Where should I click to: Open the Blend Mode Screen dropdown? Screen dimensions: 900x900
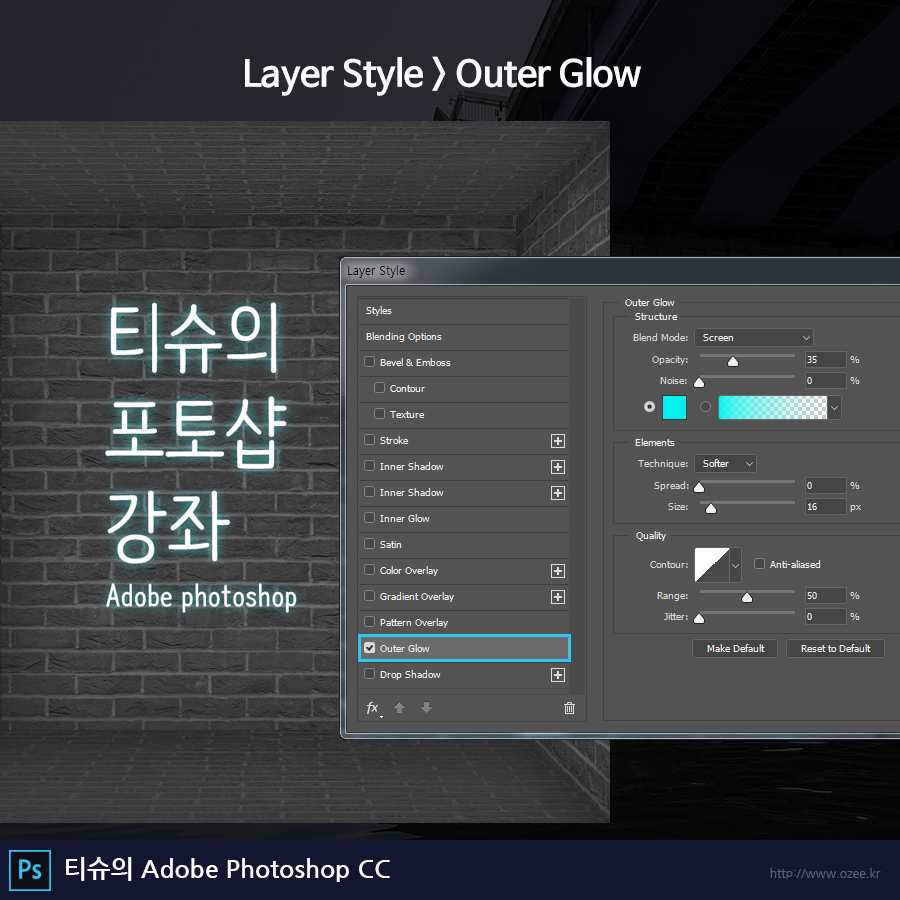point(754,338)
